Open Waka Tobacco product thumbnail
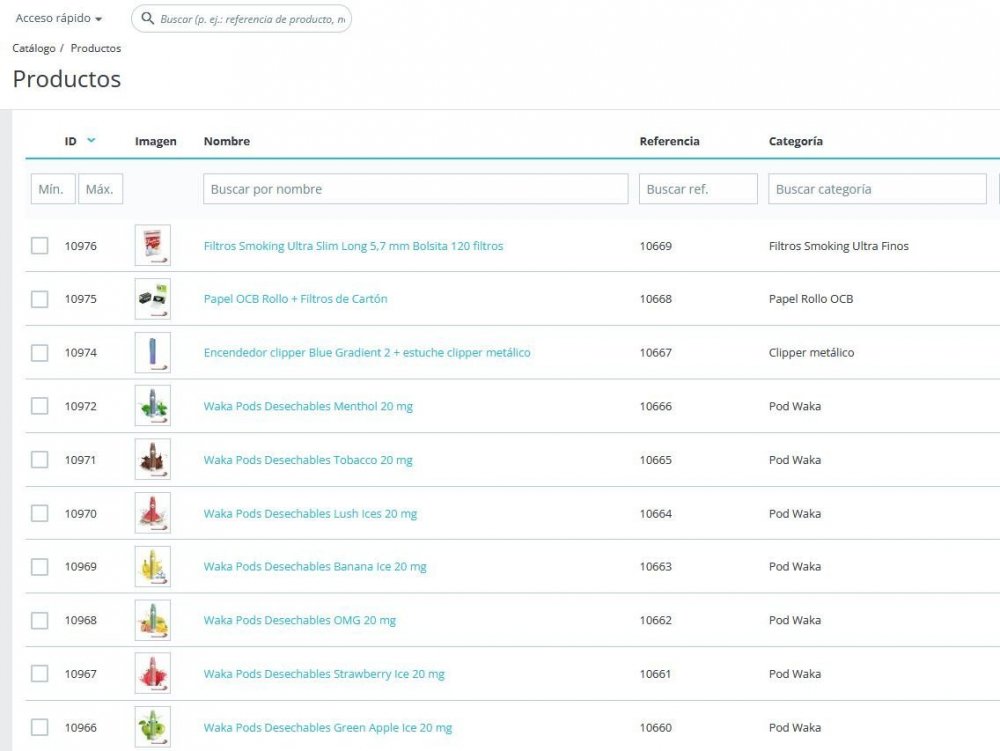The width and height of the screenshot is (1000, 751). click(152, 460)
